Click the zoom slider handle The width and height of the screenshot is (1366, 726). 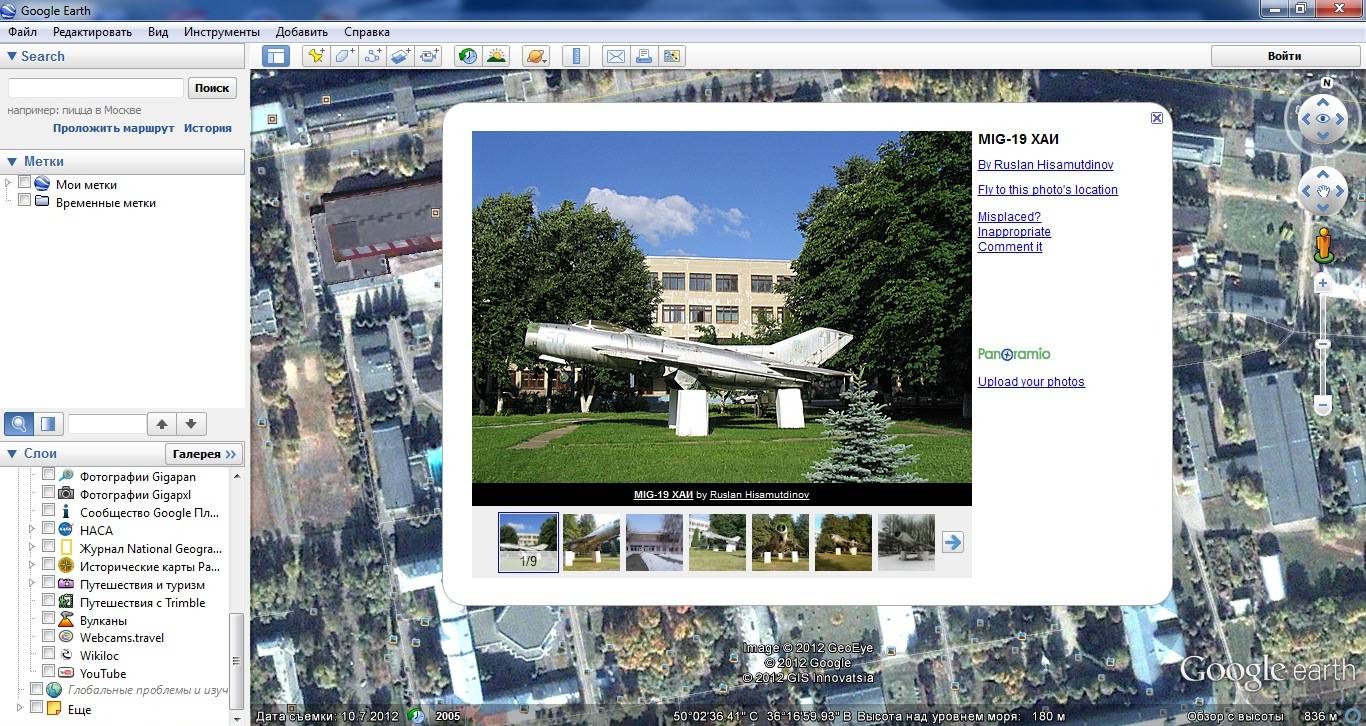(x=1323, y=344)
